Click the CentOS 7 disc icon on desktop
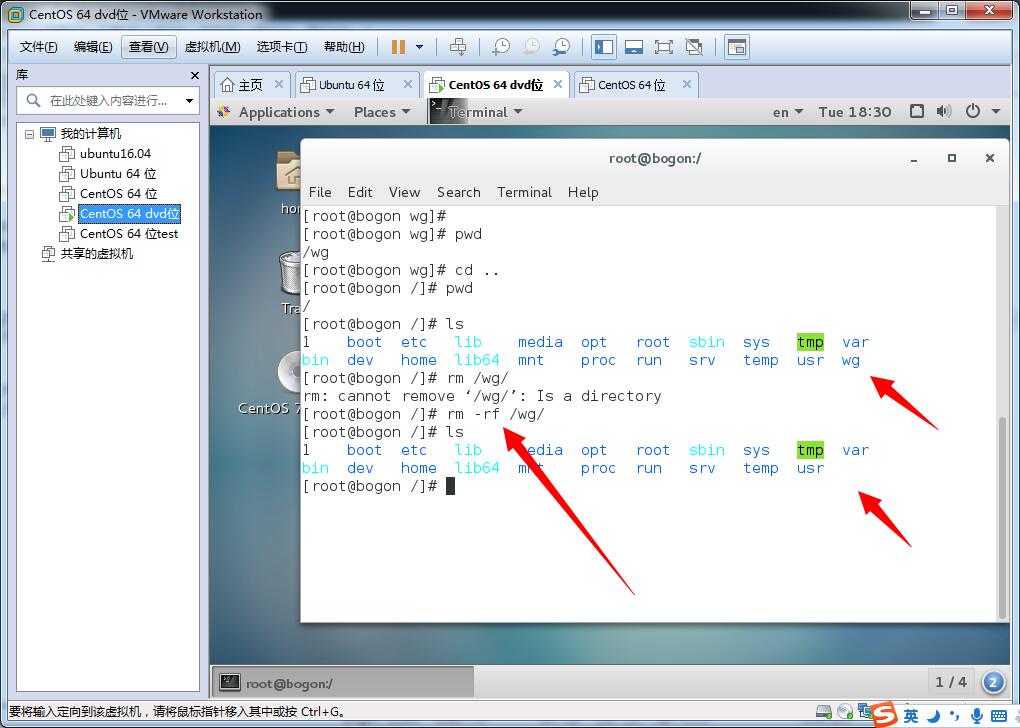Screen dimensions: 1020x728 click(289, 372)
